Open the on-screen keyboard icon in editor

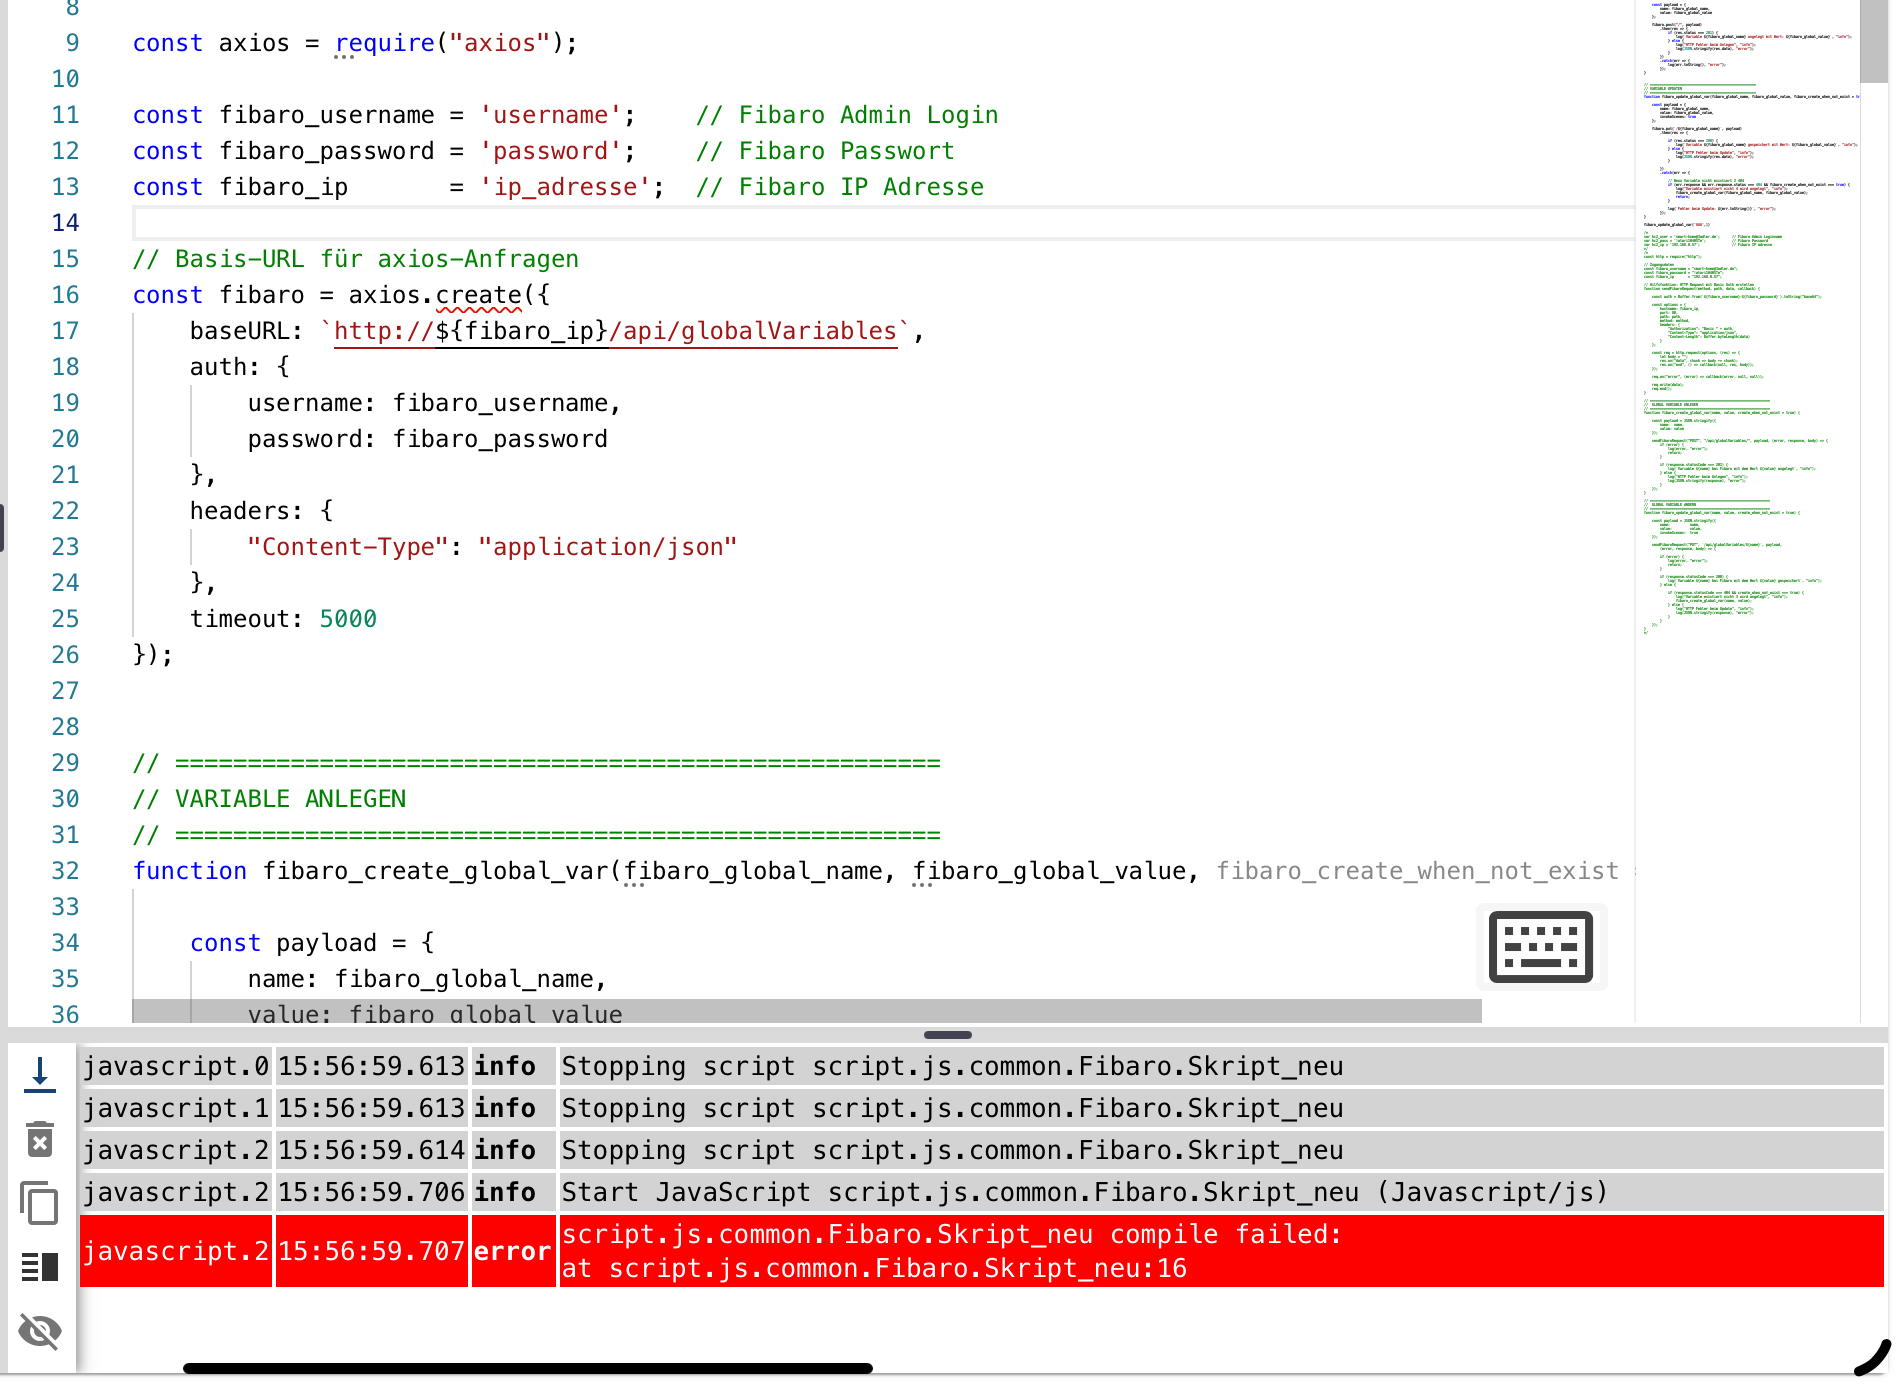click(1541, 947)
